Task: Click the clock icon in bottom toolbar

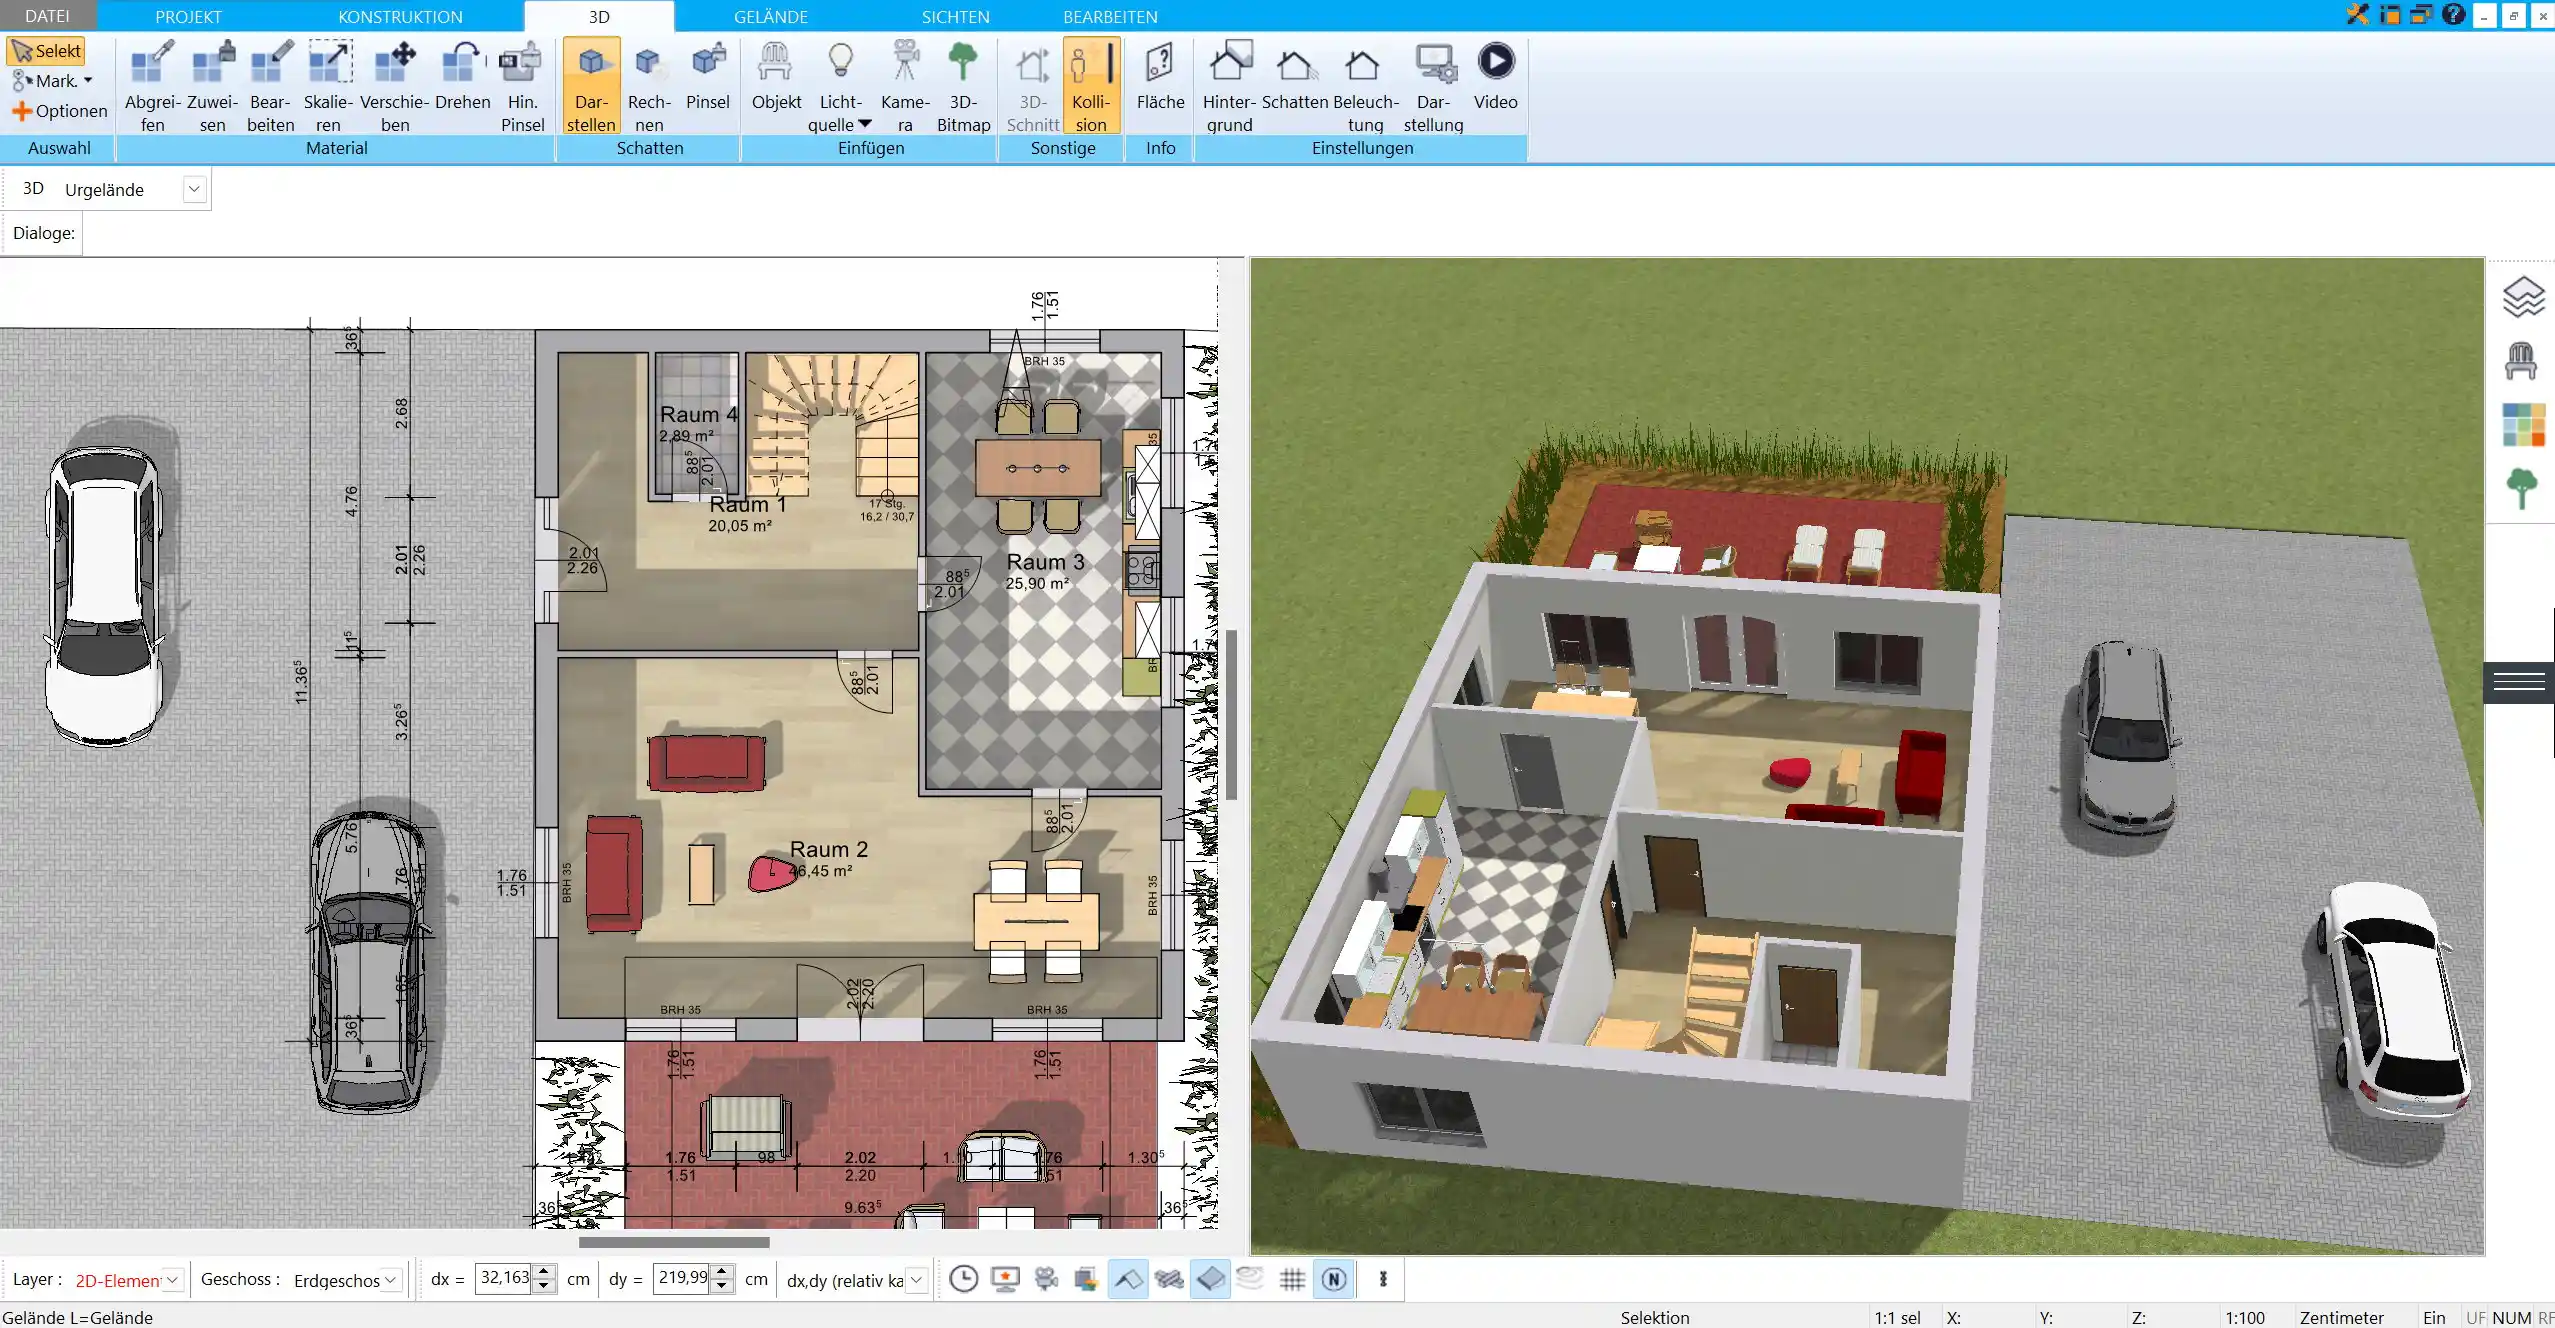Action: [963, 1279]
